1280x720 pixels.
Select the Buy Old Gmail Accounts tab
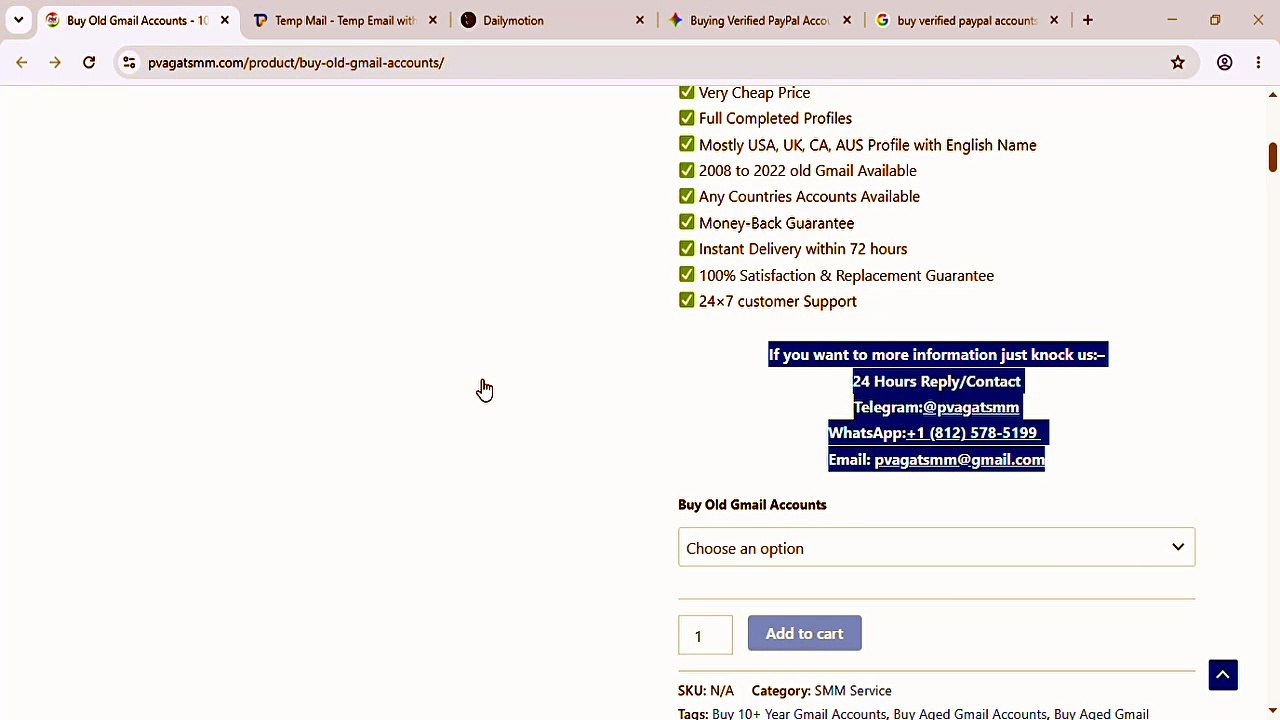pos(138,20)
